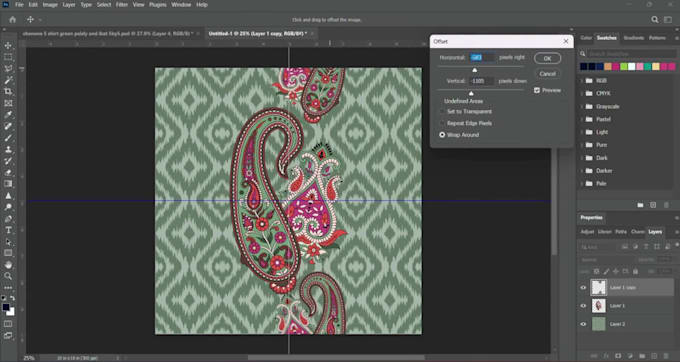Screen dimensions: 680x362
Task: Select the Crop tool
Action: click(8, 91)
